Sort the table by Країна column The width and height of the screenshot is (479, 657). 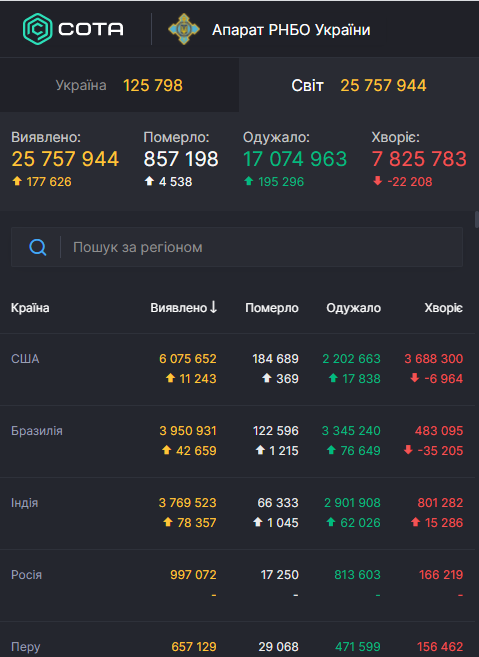tap(30, 308)
